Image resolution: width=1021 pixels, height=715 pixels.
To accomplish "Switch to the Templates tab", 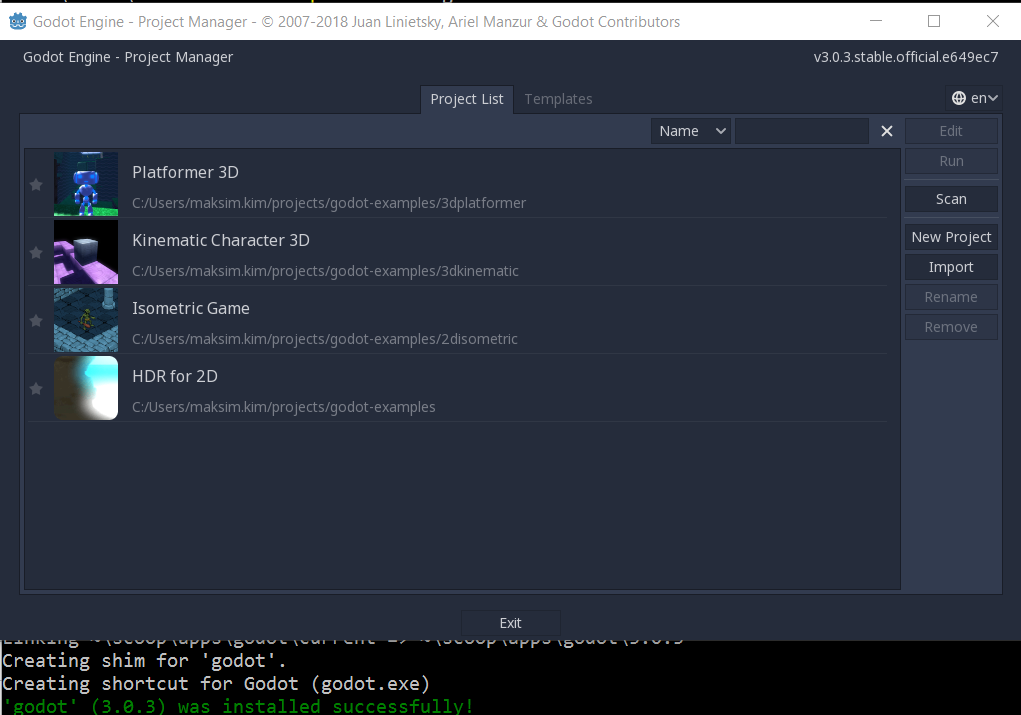I will [x=559, y=99].
